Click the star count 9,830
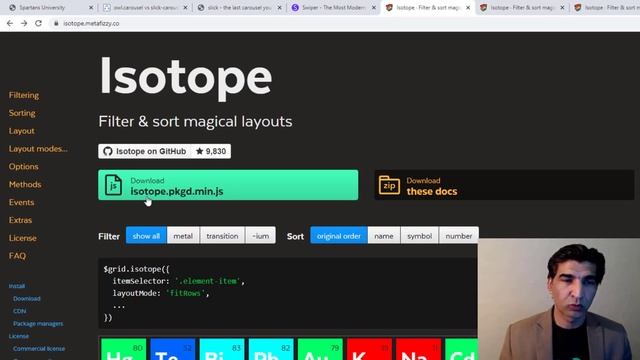This screenshot has width=640, height=360. point(211,151)
